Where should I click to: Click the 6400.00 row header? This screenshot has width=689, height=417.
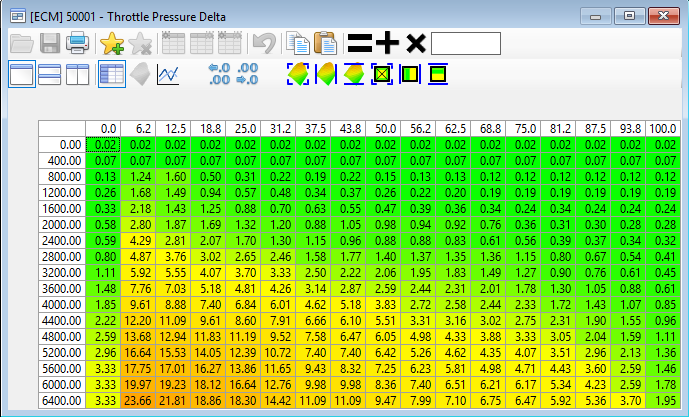[x=62, y=400]
